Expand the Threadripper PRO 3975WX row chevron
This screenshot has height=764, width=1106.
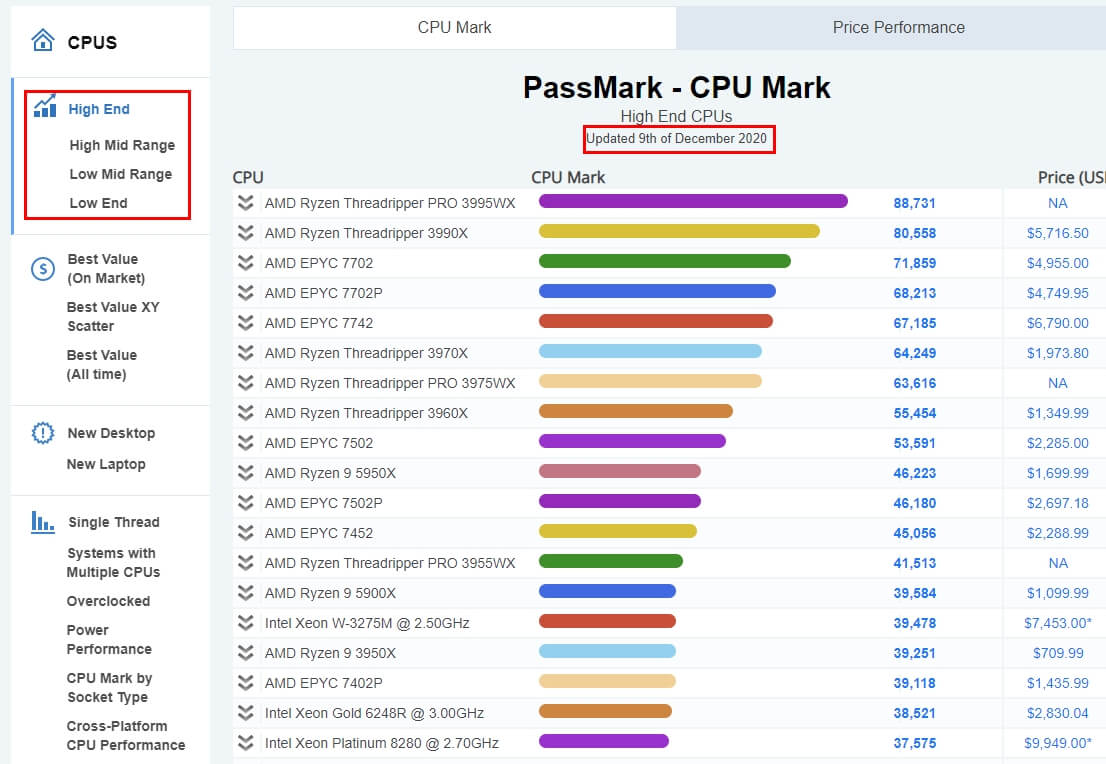point(245,383)
